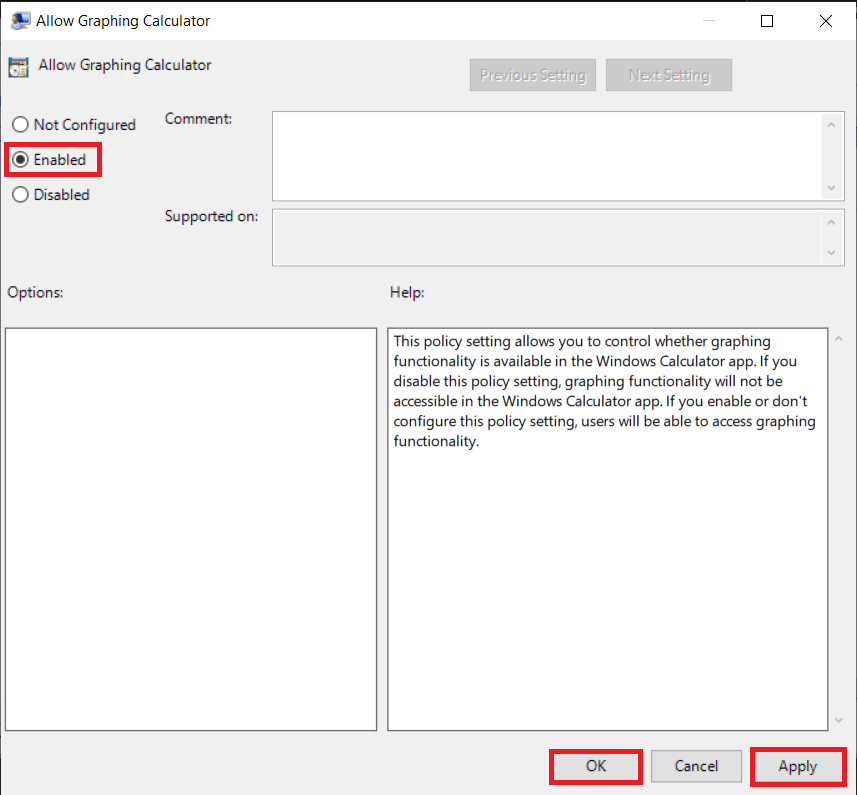Apply the policy setting
857x795 pixels.
coord(797,766)
